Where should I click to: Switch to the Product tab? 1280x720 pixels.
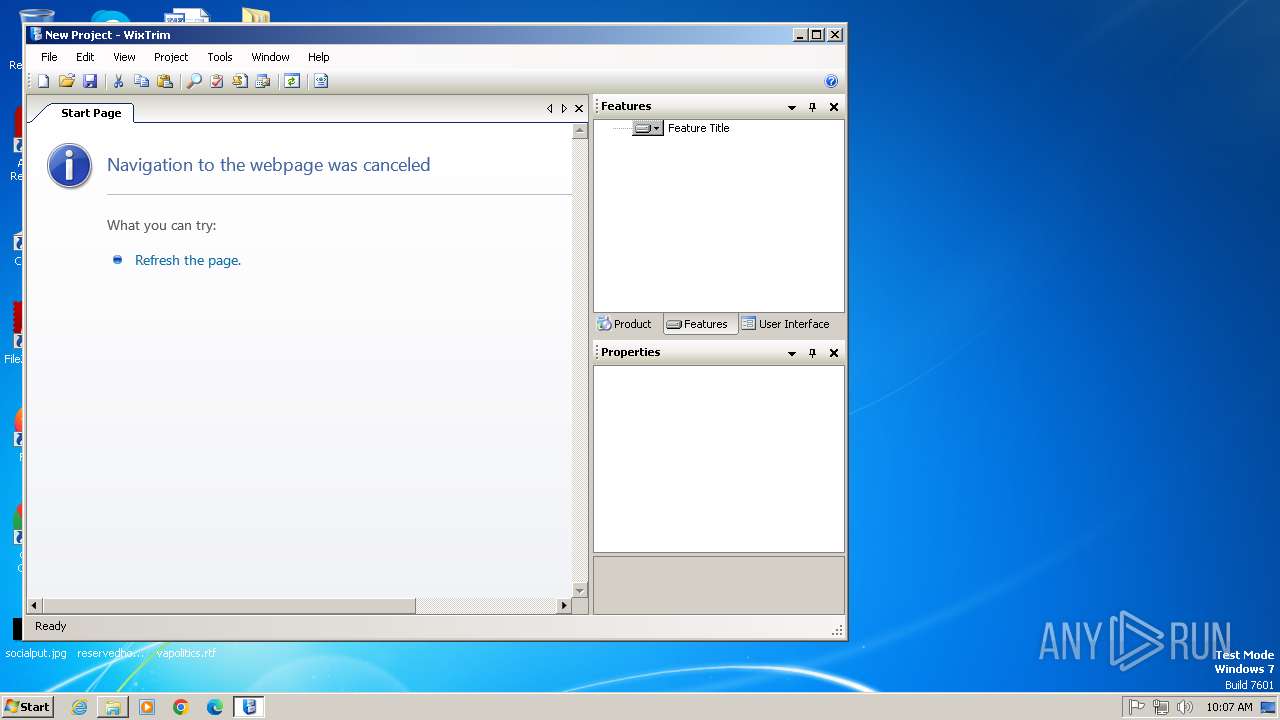click(x=625, y=324)
